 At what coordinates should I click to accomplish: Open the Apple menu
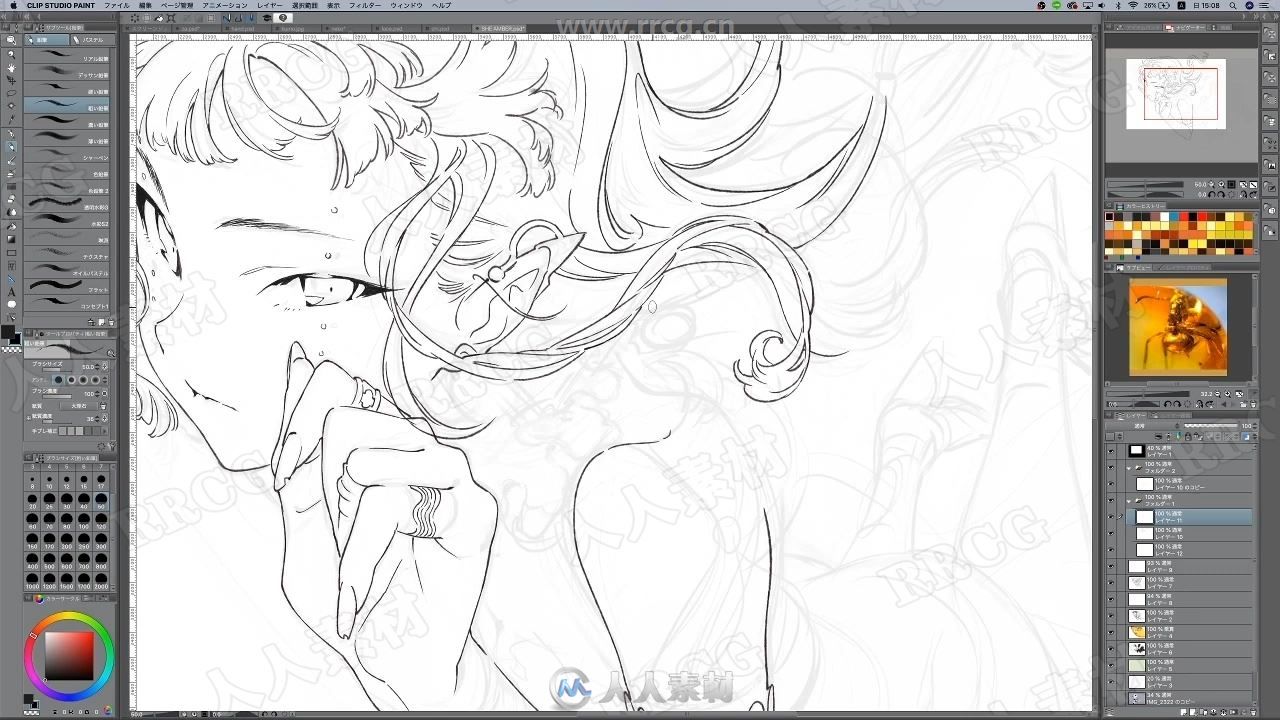pos(13,5)
